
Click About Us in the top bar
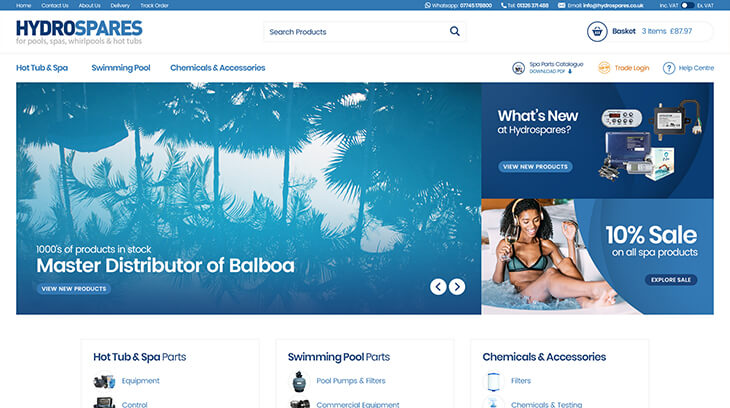(89, 6)
